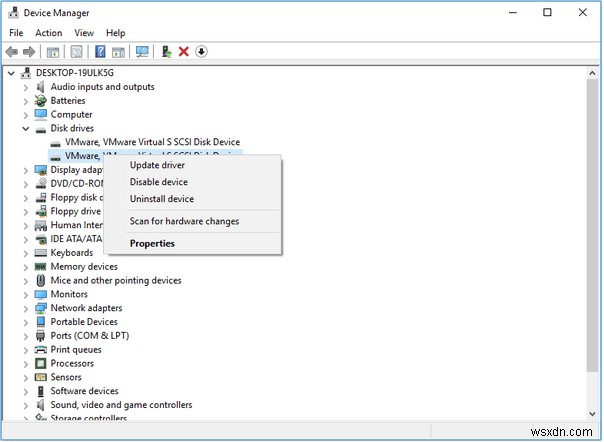Open the View menu
The image size is (604, 442).
click(84, 33)
